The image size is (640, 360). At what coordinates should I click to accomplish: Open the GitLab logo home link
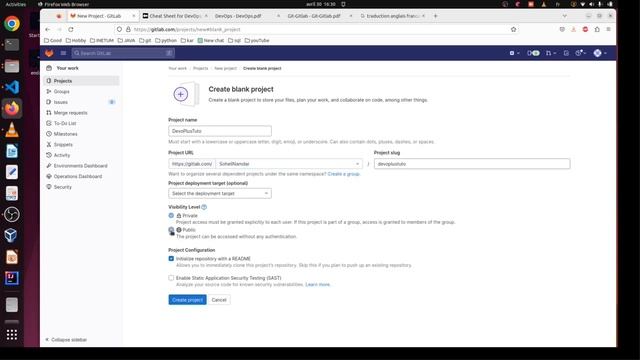49,53
